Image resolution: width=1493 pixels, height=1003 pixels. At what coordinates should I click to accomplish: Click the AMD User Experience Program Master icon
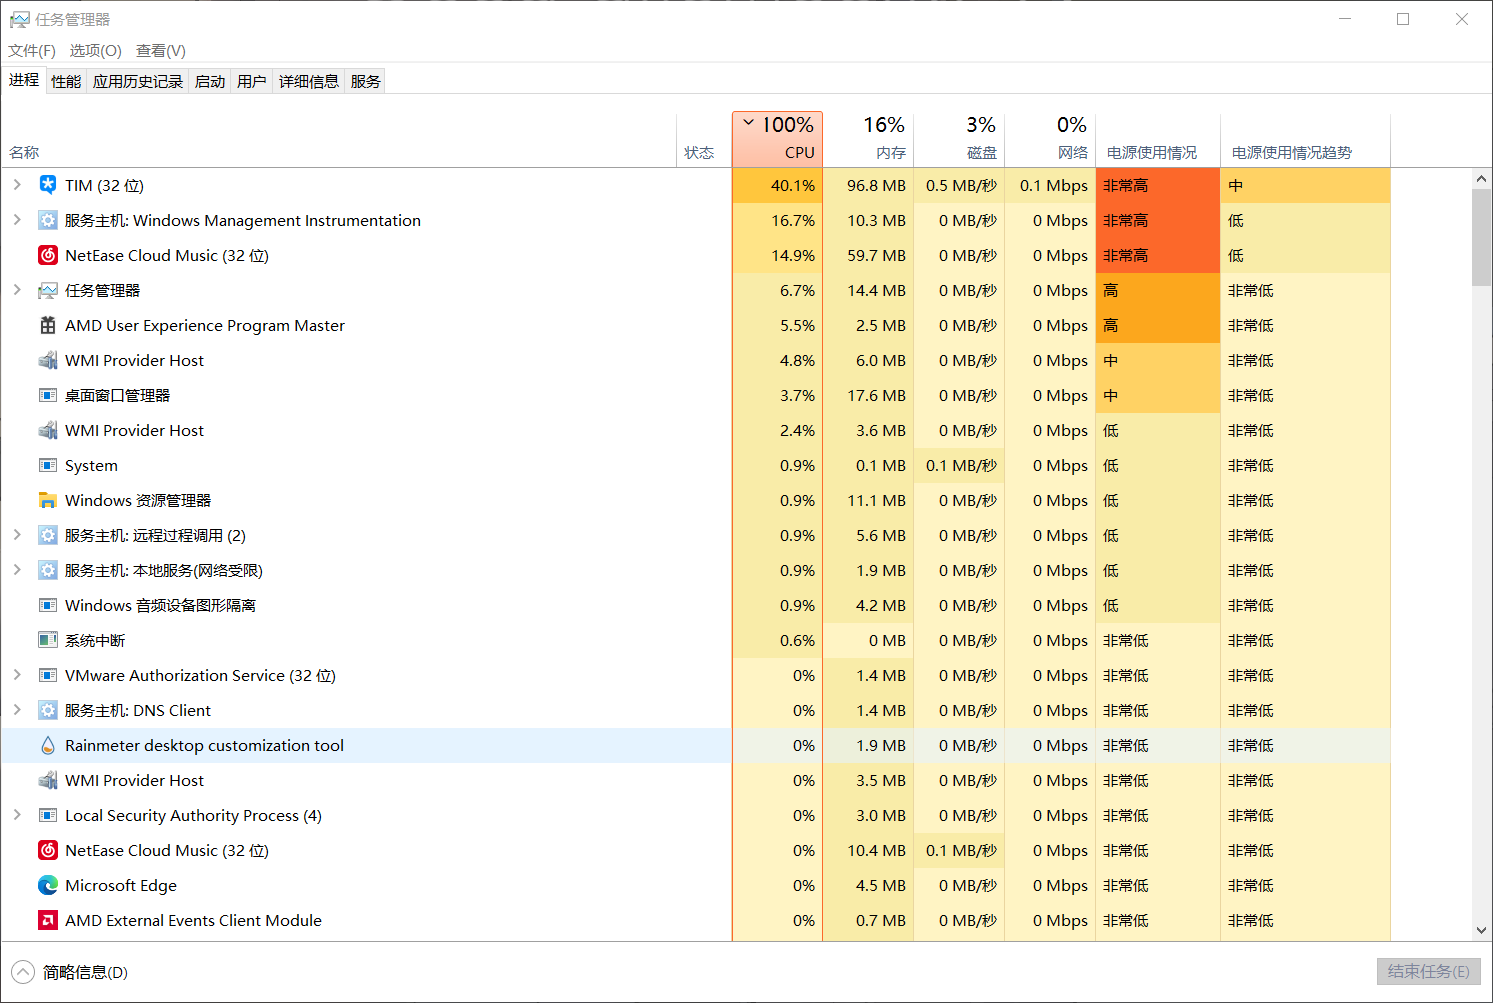[47, 325]
